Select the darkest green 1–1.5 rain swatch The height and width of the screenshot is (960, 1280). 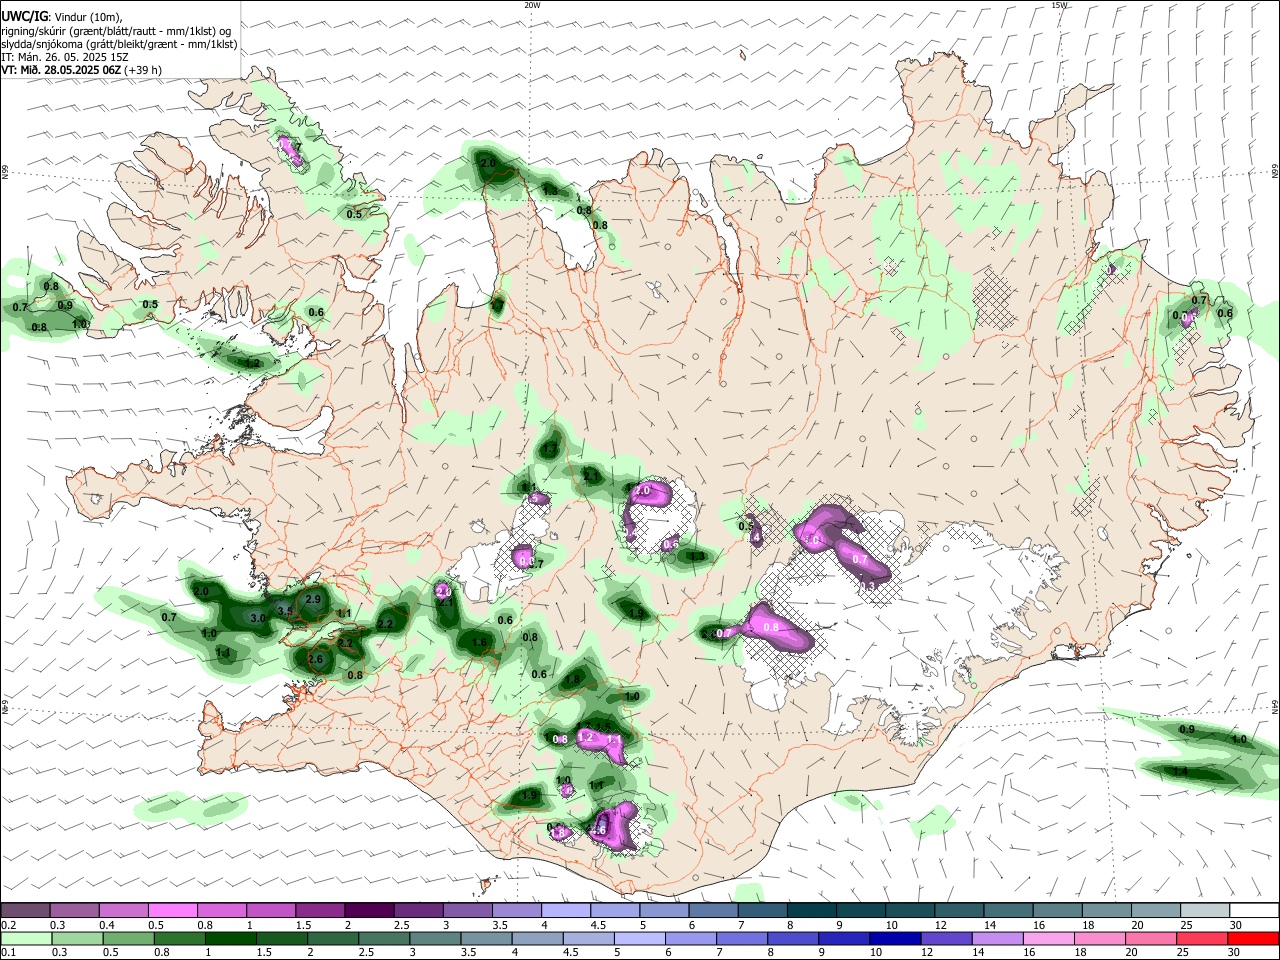231,938
